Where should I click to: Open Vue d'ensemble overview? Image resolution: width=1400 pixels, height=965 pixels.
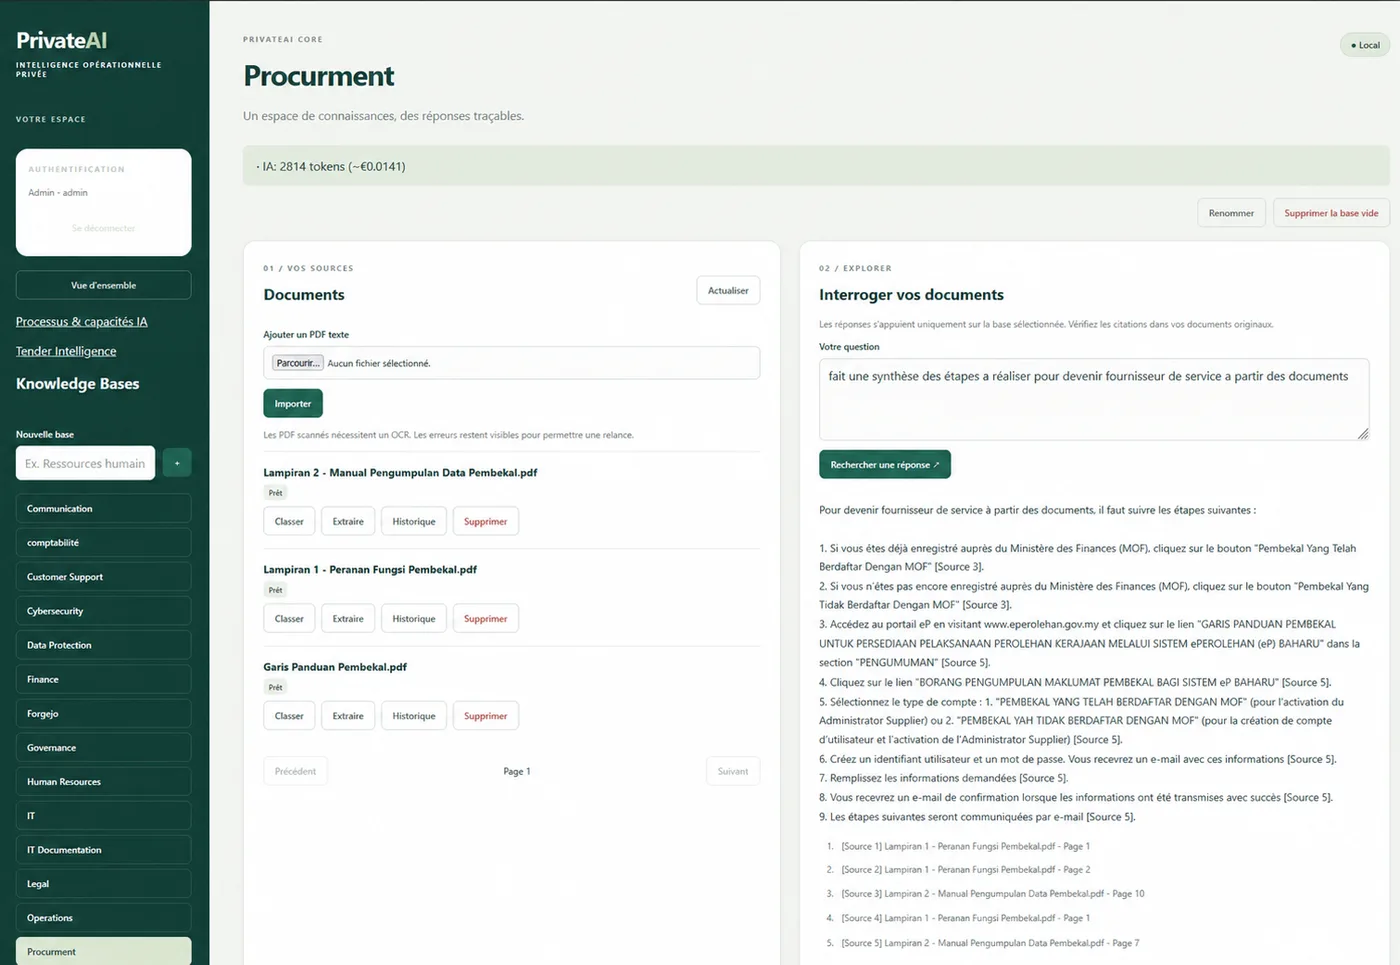(x=103, y=285)
